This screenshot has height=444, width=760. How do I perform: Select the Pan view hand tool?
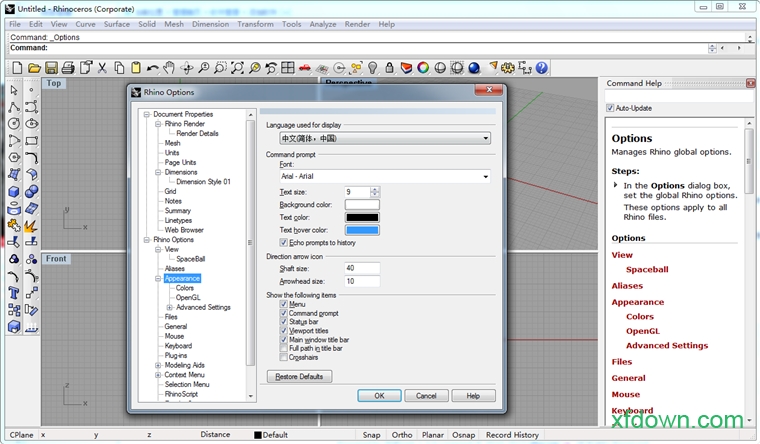click(x=169, y=68)
